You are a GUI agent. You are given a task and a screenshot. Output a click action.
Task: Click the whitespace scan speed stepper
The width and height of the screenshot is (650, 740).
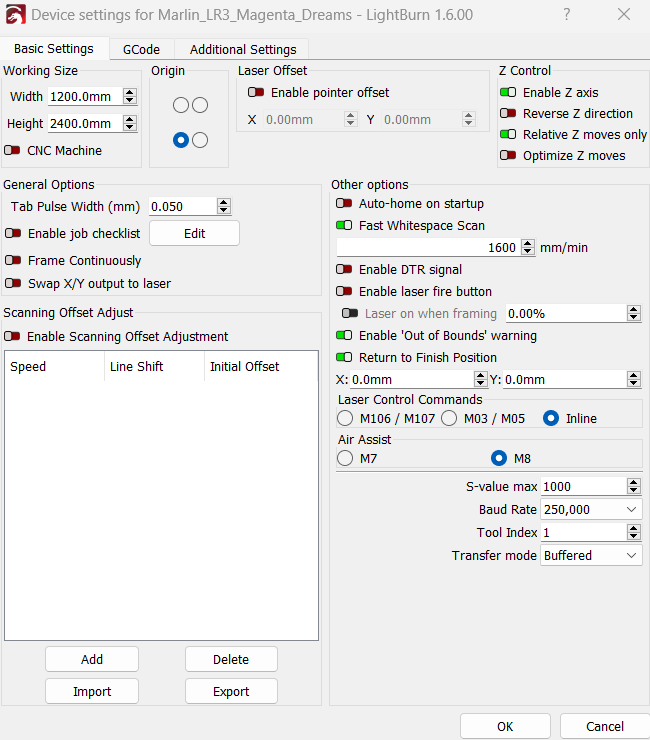pyautogui.click(x=528, y=247)
